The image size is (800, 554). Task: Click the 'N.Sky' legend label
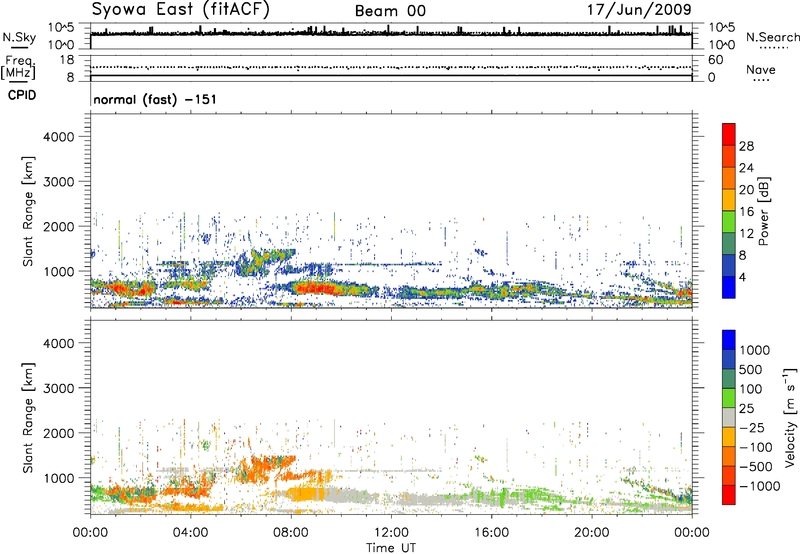tap(19, 37)
